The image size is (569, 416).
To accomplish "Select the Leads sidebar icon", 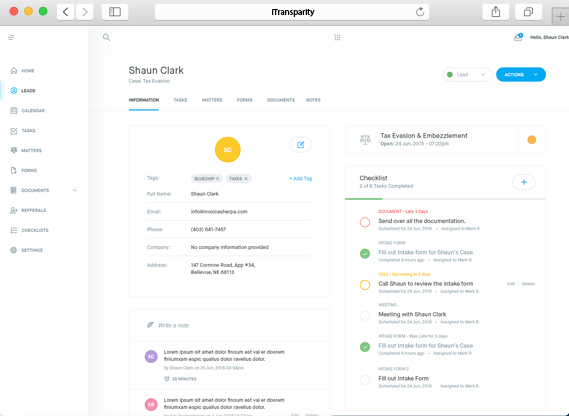I will 14,91.
